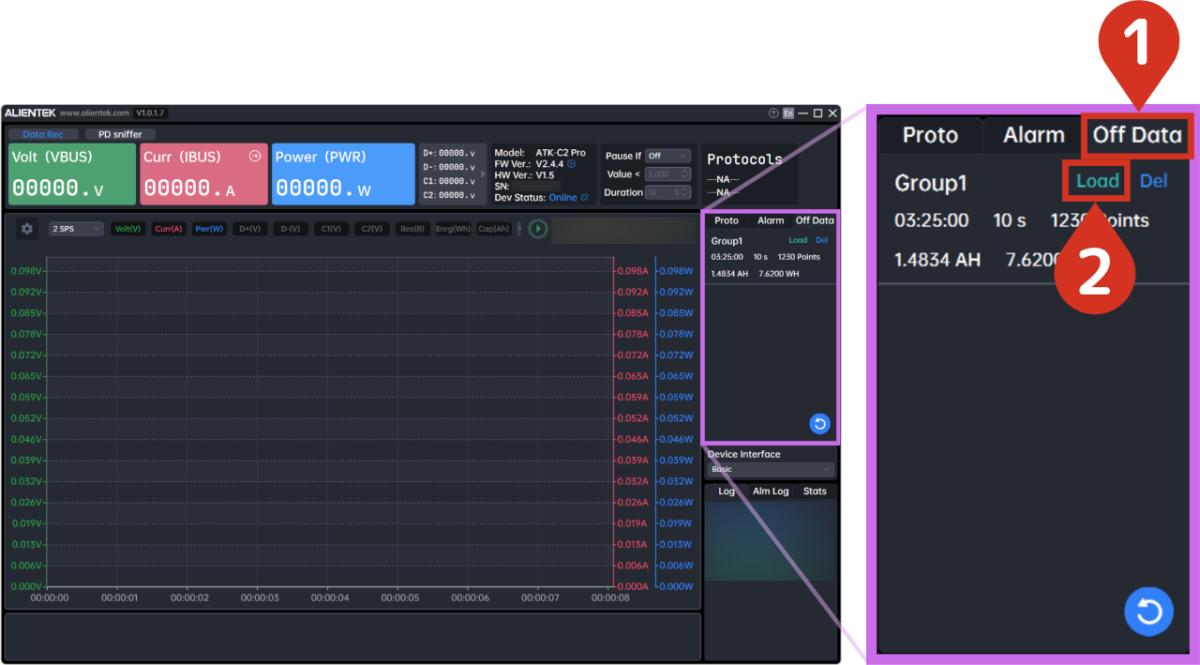Toggle the Curr(A) channel
The image size is (1200, 665).
pos(168,229)
